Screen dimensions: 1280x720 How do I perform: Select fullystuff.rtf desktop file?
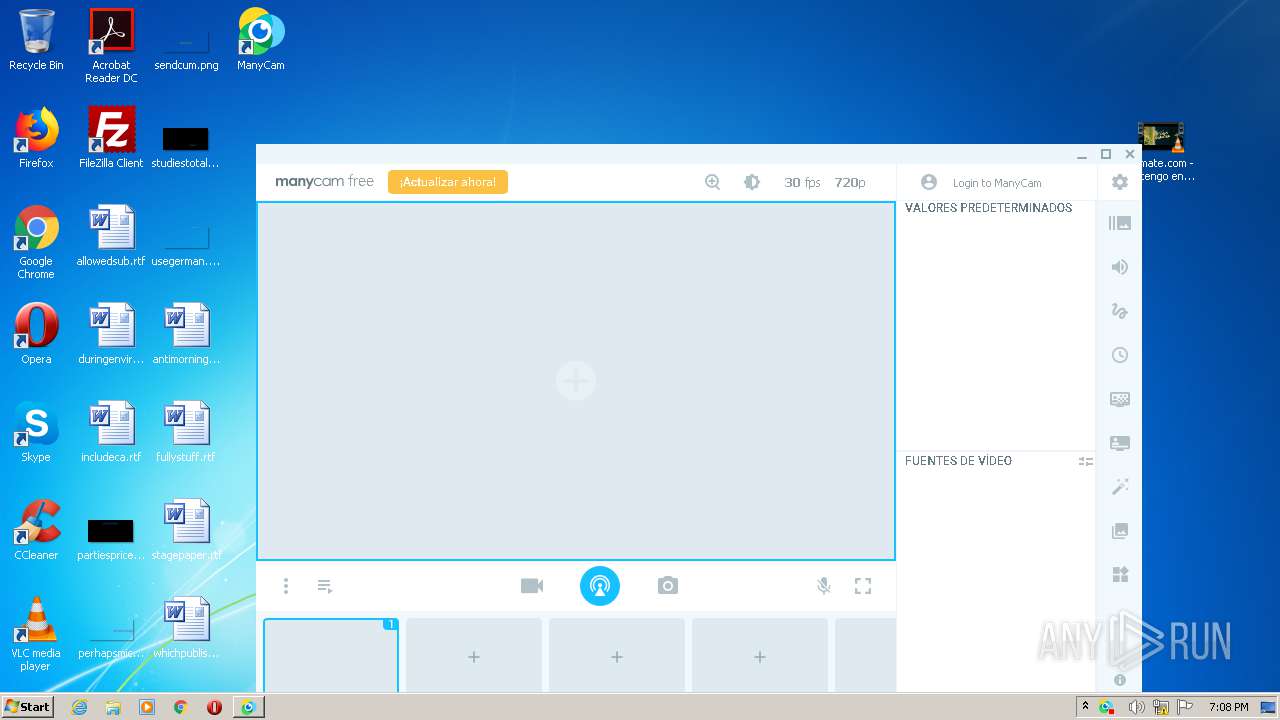186,432
